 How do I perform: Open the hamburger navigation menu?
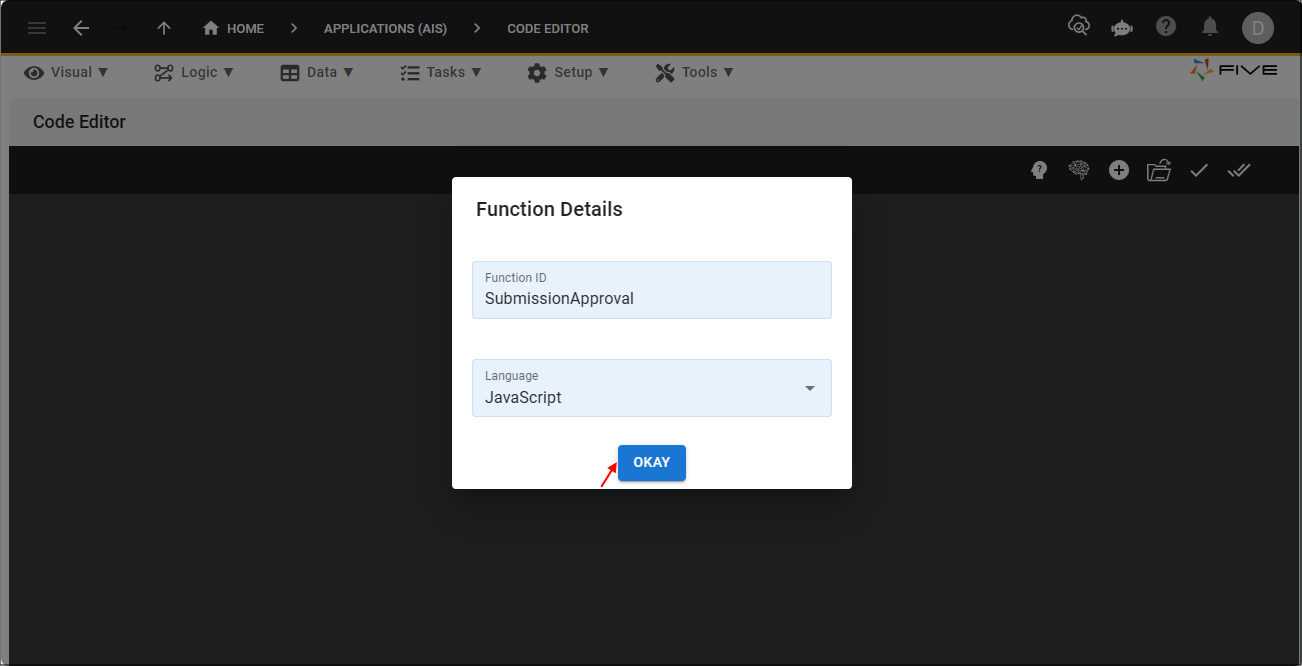[x=37, y=27]
